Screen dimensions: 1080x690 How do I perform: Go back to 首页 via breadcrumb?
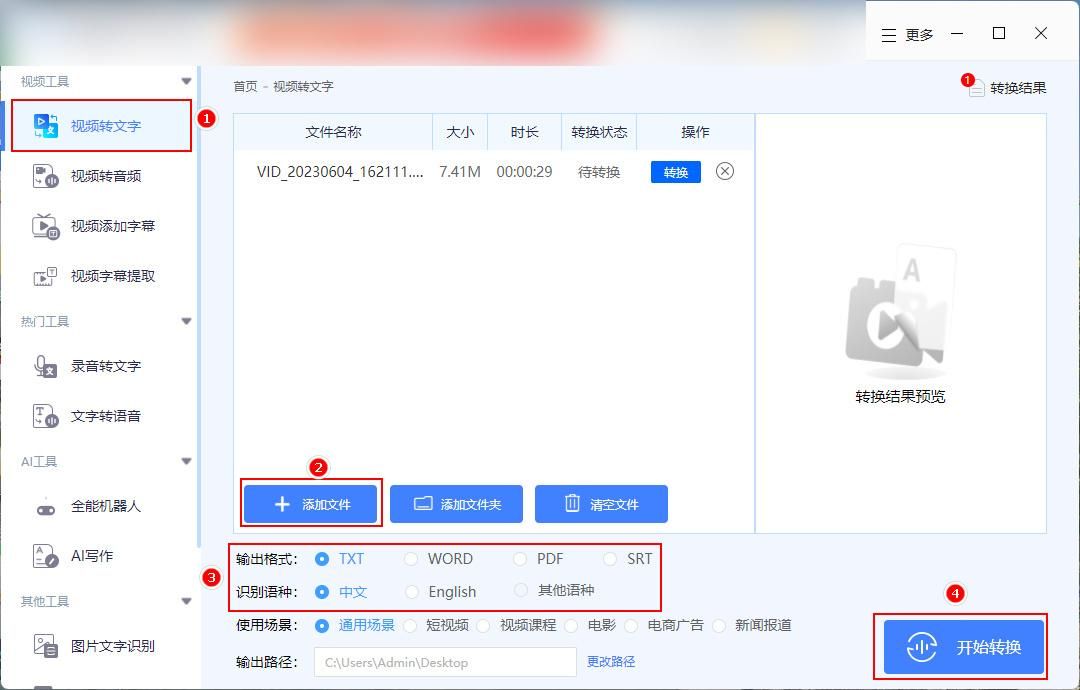click(x=245, y=86)
